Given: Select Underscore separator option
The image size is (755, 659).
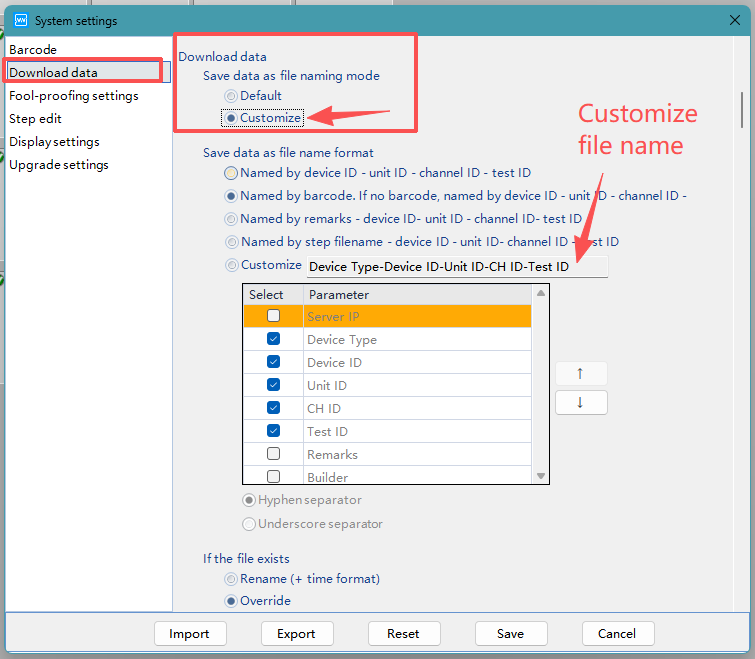Looking at the screenshot, I should (312, 524).
